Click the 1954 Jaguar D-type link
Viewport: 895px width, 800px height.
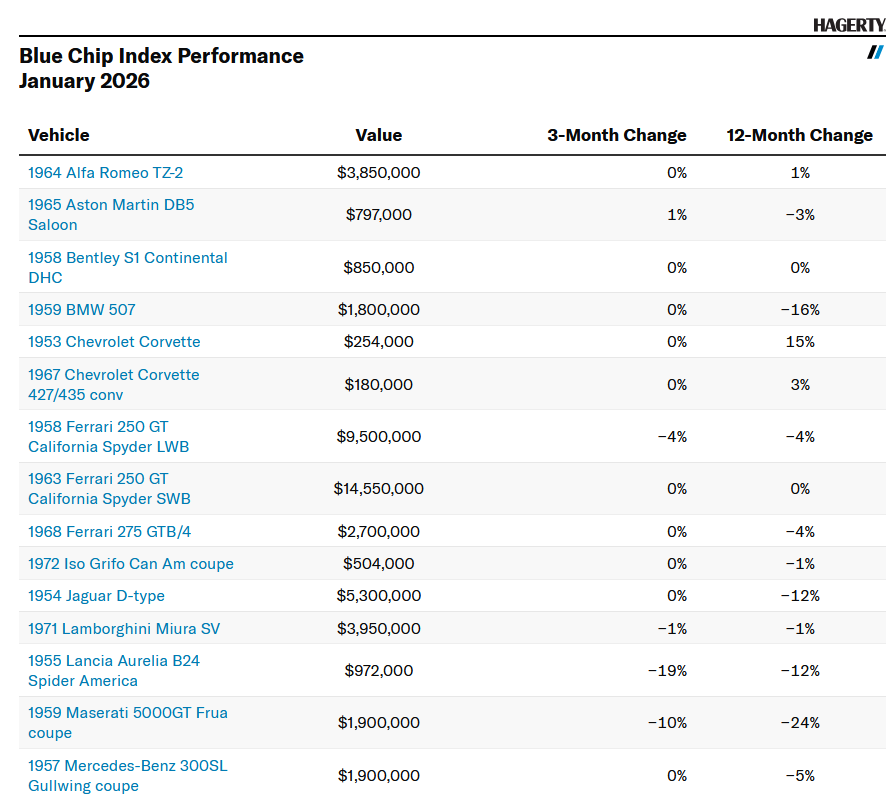coord(96,596)
